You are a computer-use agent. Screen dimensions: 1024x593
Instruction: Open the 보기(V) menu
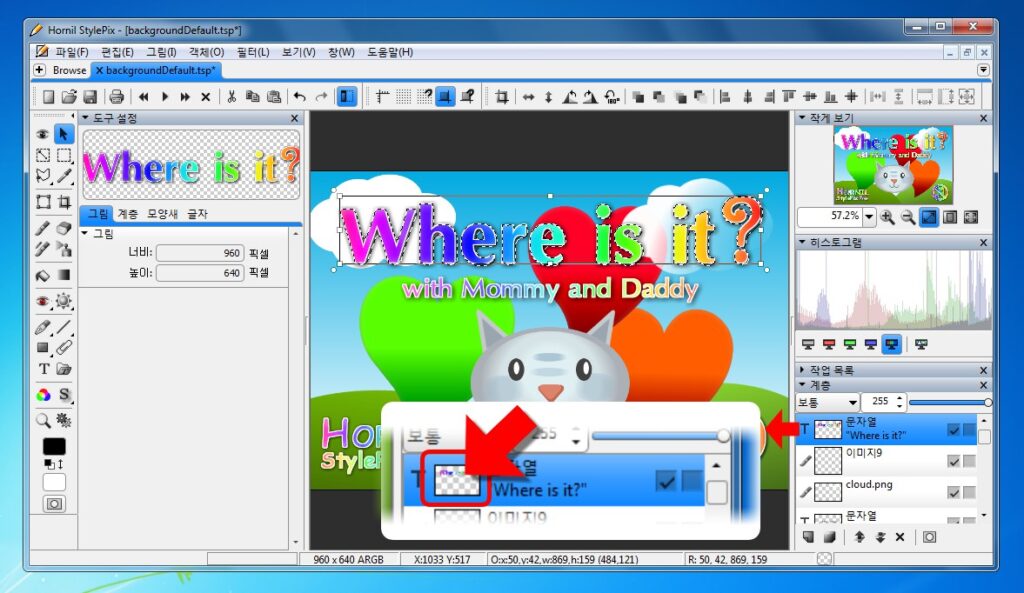(298, 52)
